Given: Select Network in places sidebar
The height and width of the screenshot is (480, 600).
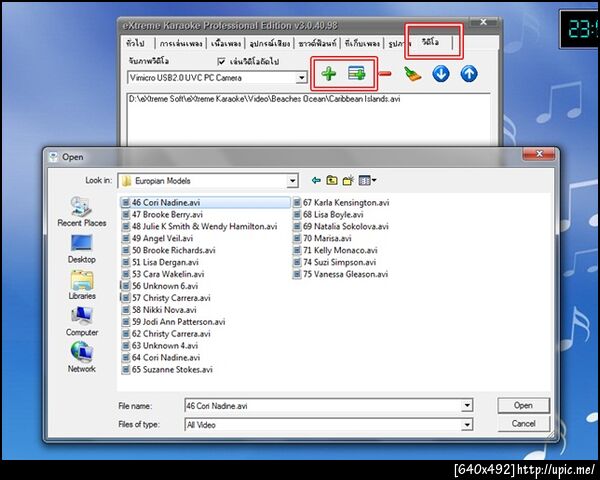Looking at the screenshot, I should tap(82, 358).
